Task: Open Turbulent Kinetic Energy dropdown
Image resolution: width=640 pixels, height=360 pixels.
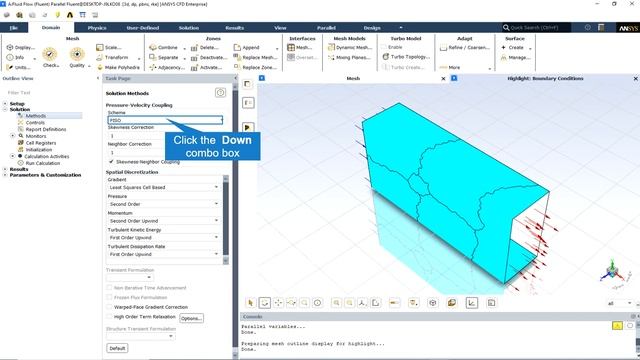Action: click(164, 238)
